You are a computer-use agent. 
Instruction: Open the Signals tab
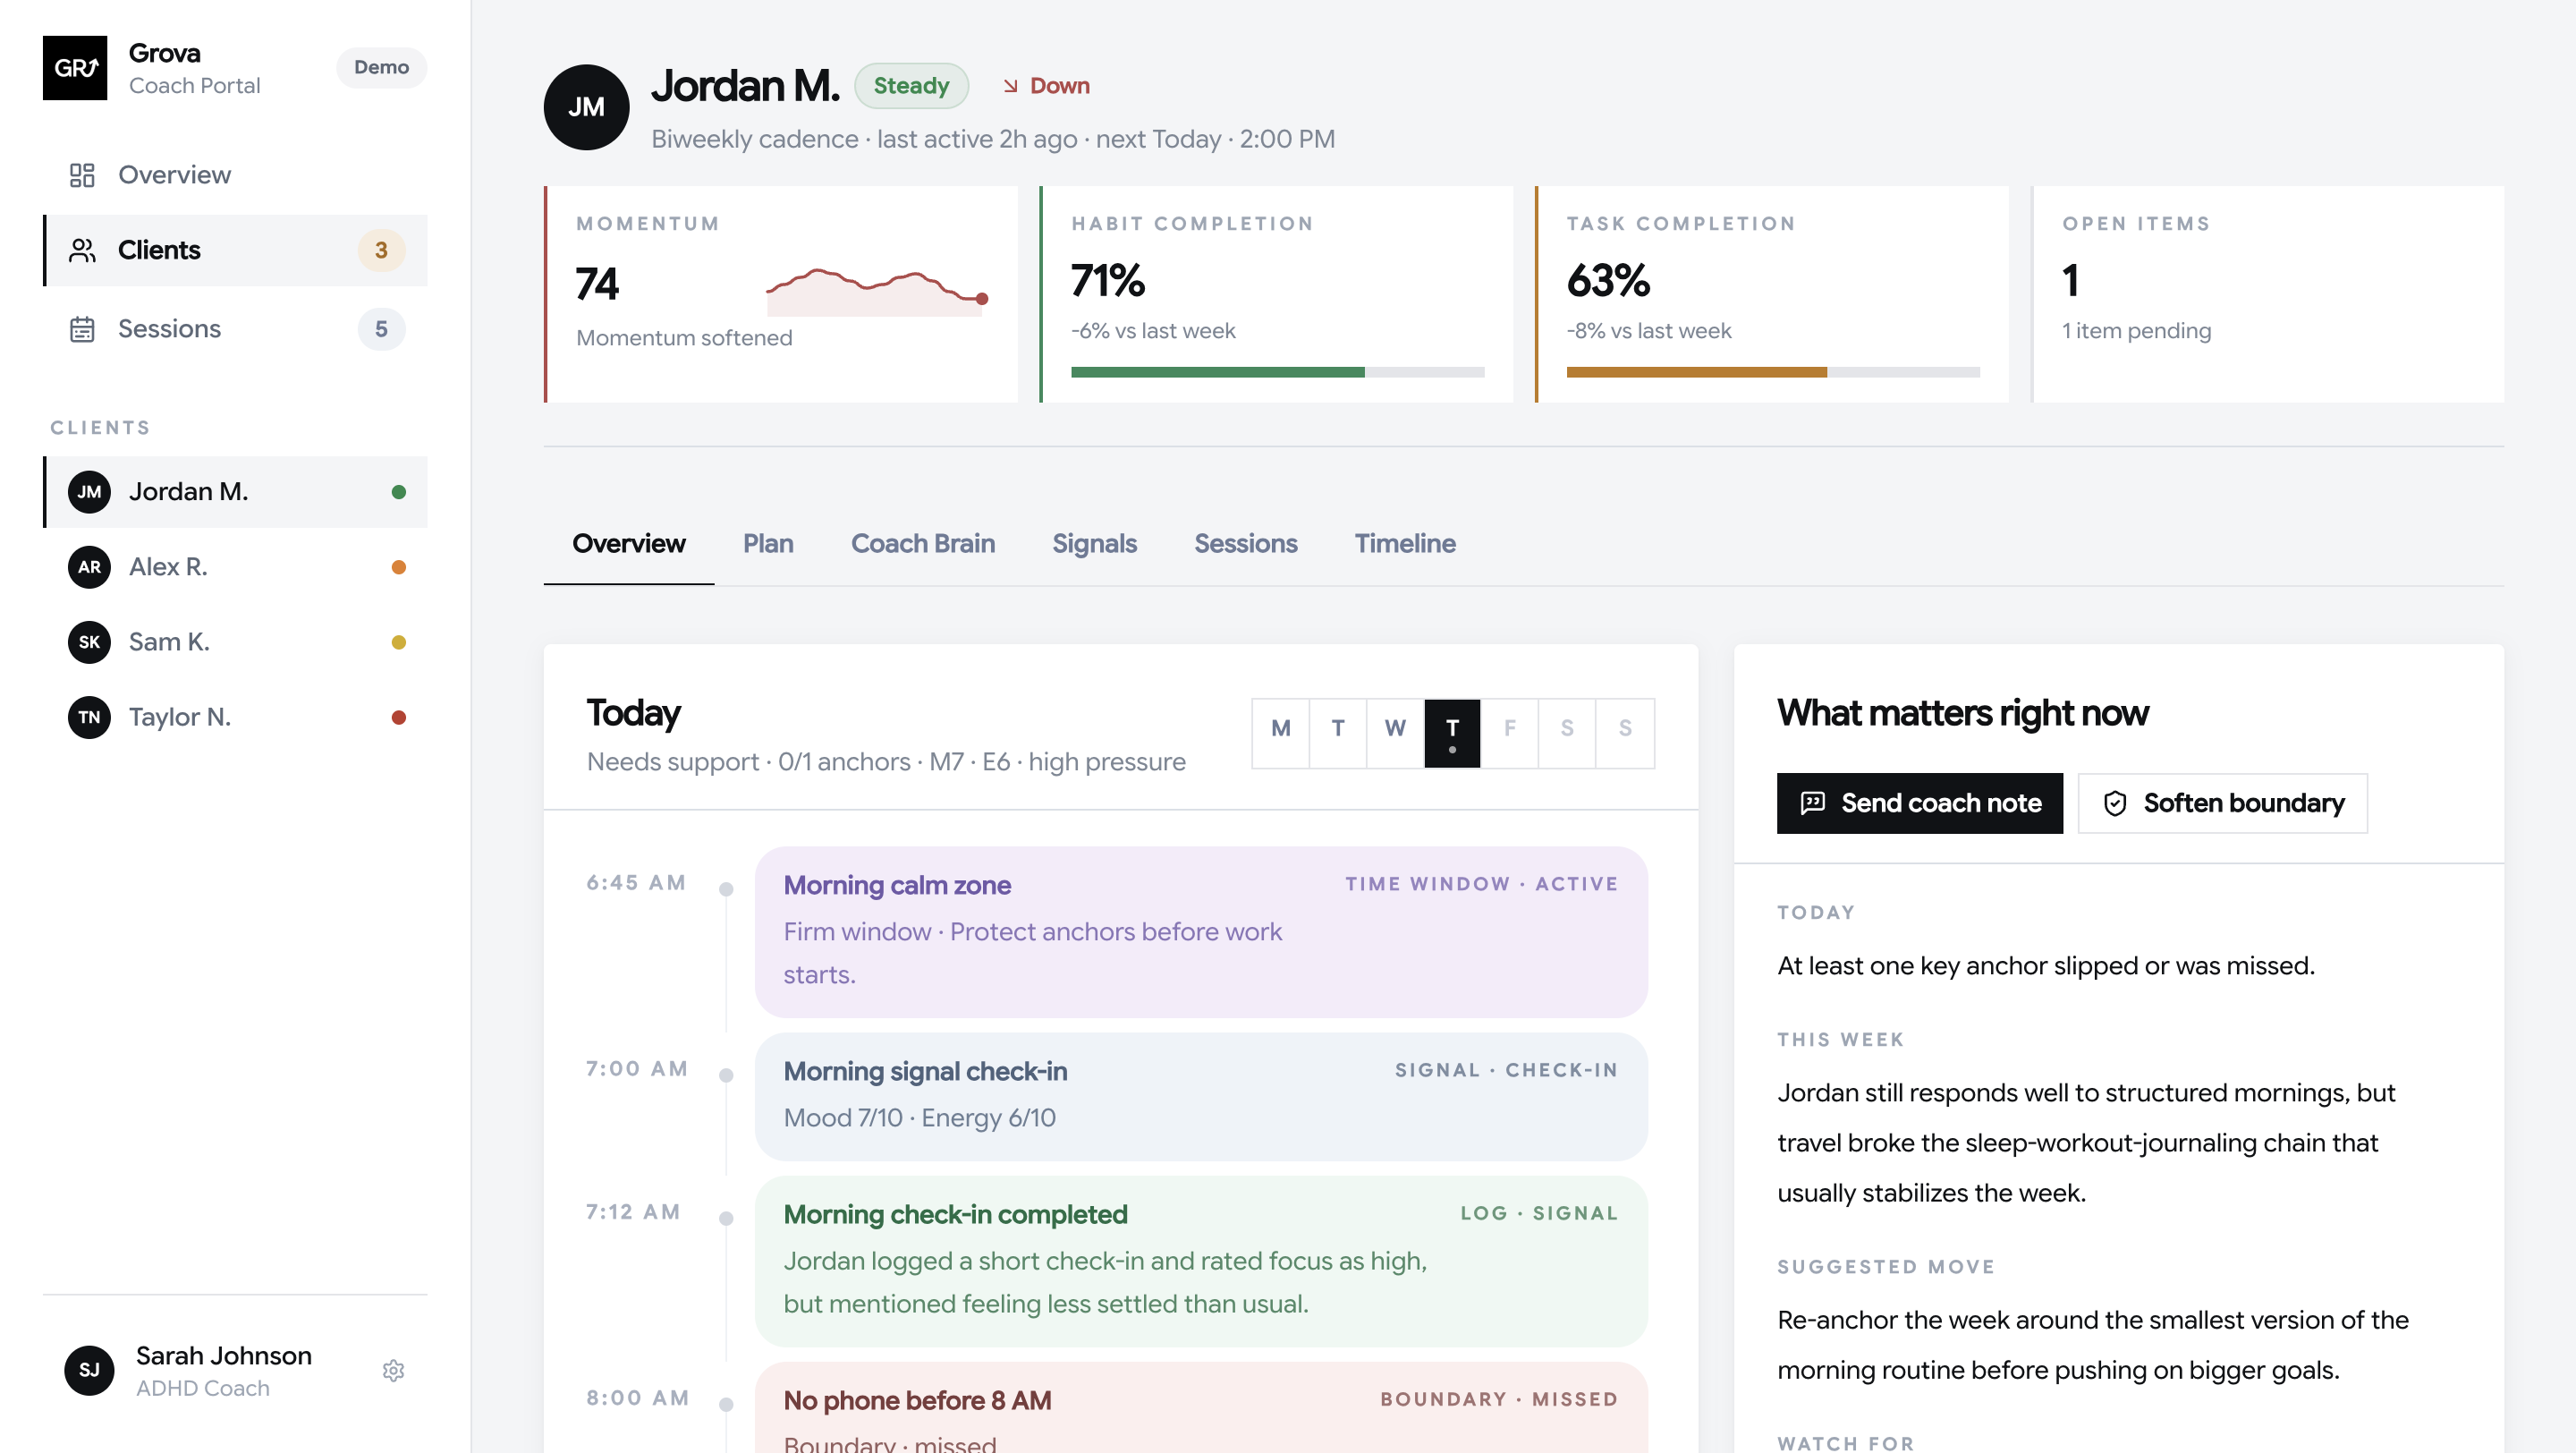pyautogui.click(x=1094, y=543)
